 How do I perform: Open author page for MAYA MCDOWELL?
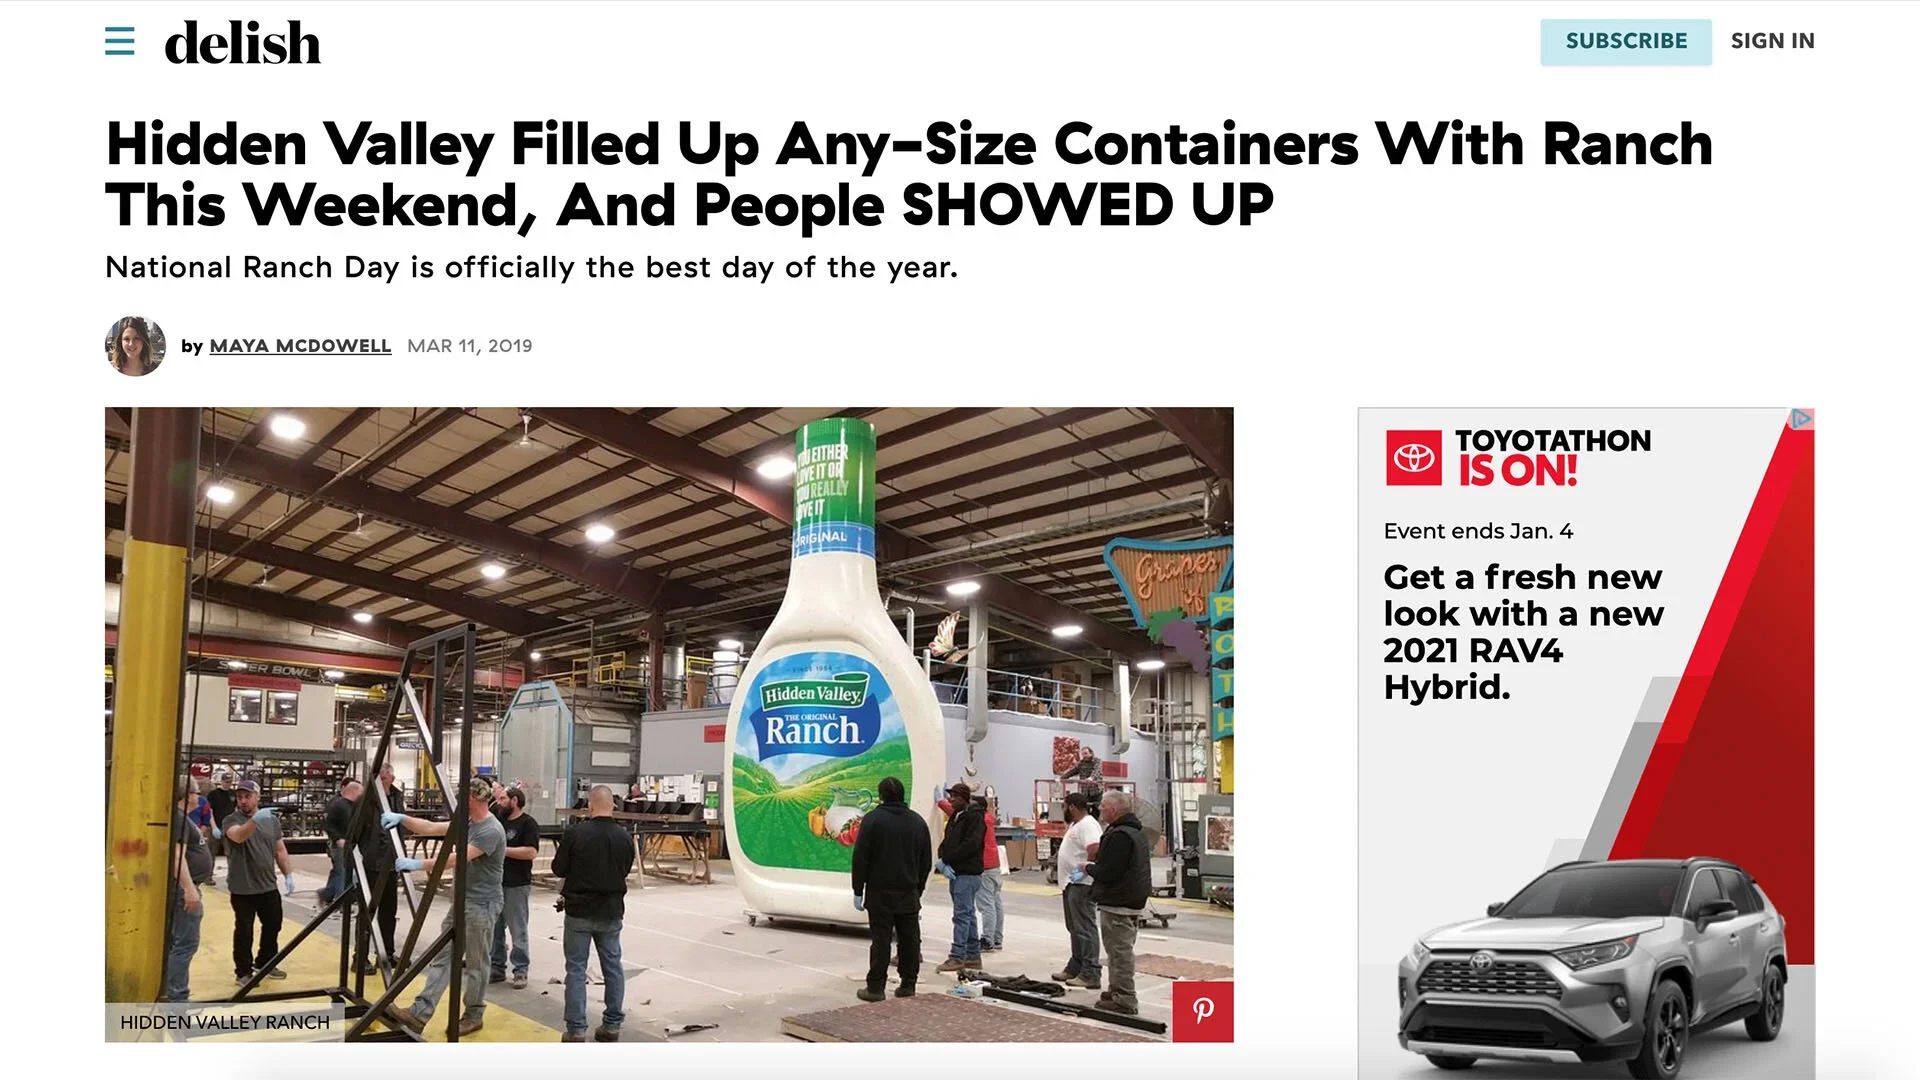(x=300, y=346)
